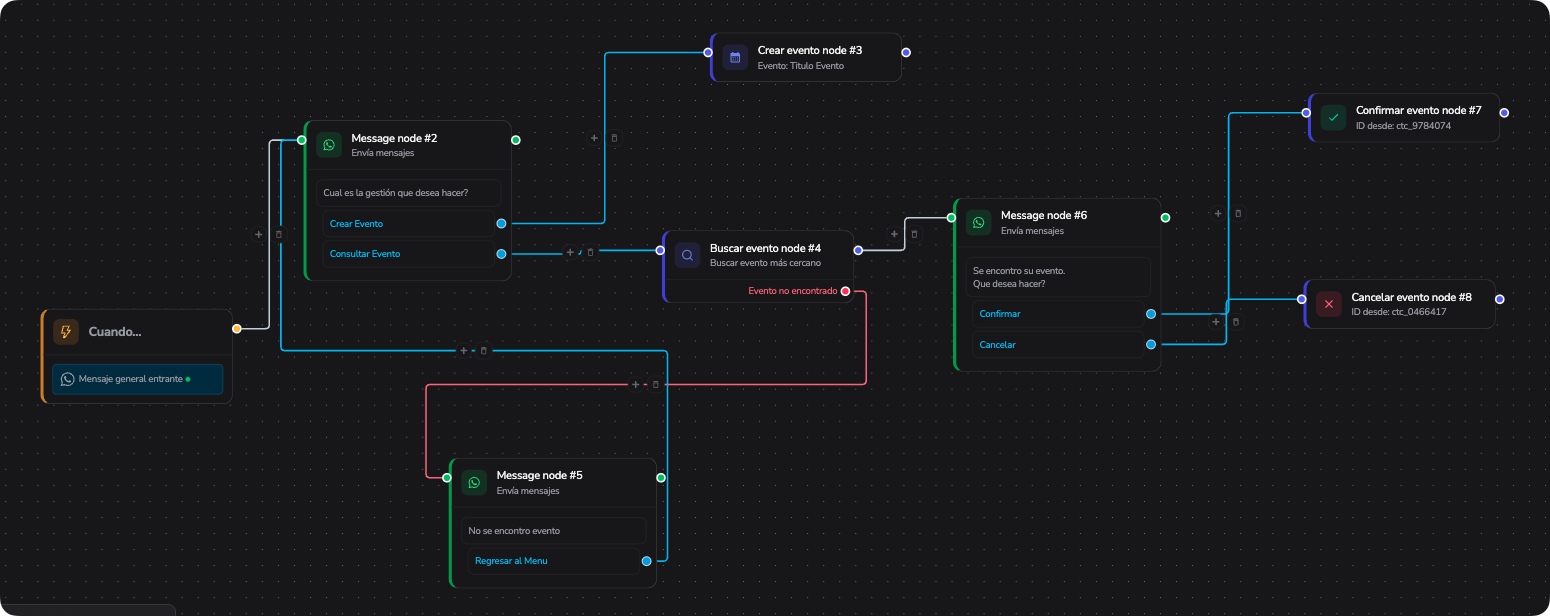Click the calendar icon on Crear evento node #3
Screen dimensions: 1550x616
click(735, 57)
